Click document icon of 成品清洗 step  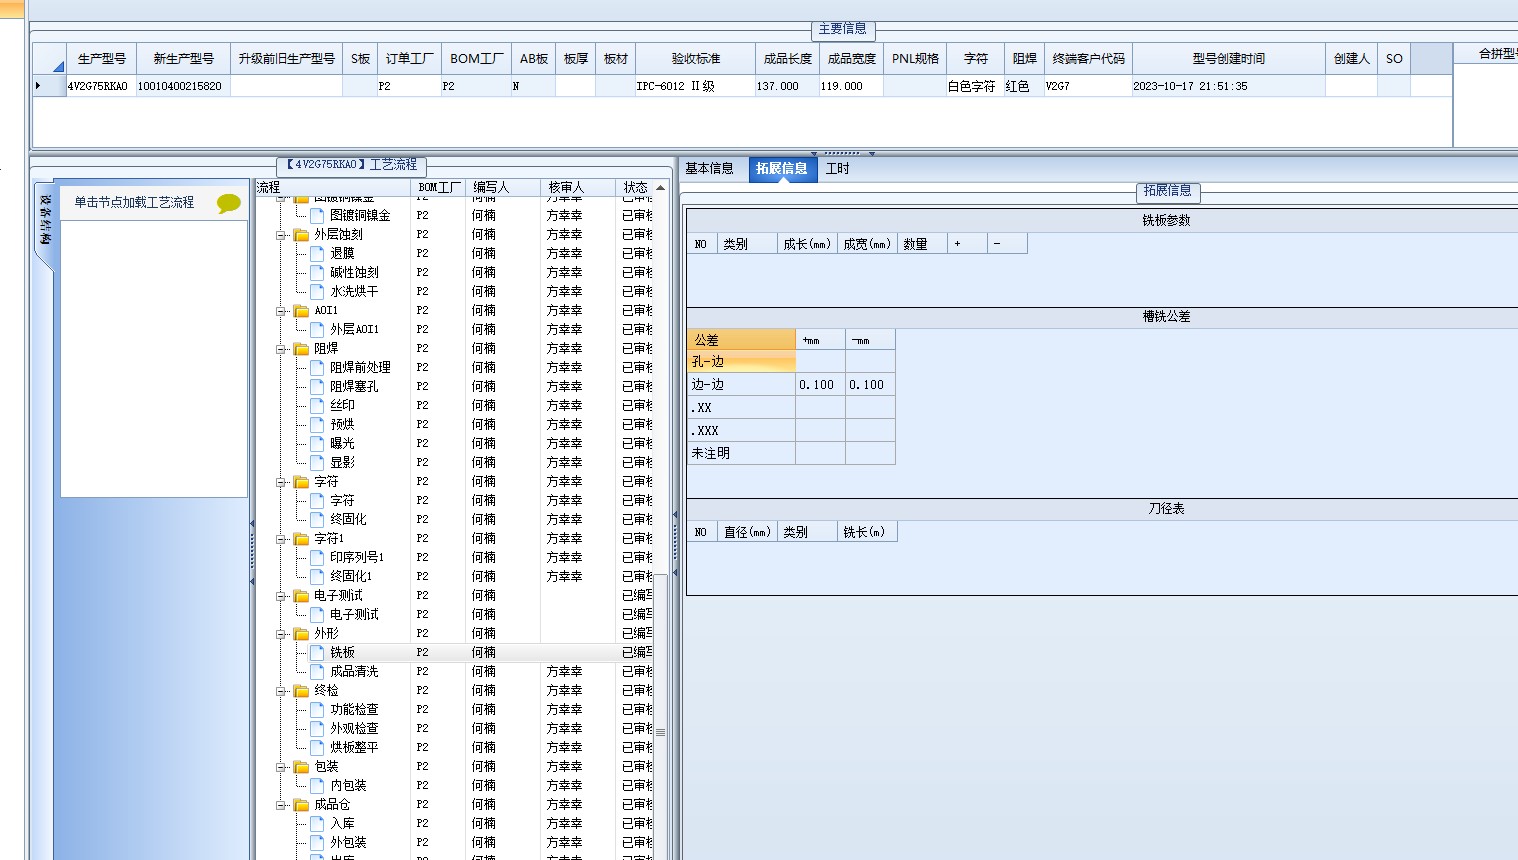[317, 671]
